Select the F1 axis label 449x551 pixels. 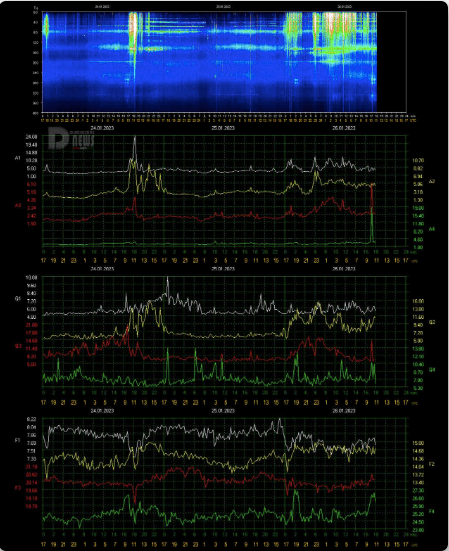tap(18, 440)
